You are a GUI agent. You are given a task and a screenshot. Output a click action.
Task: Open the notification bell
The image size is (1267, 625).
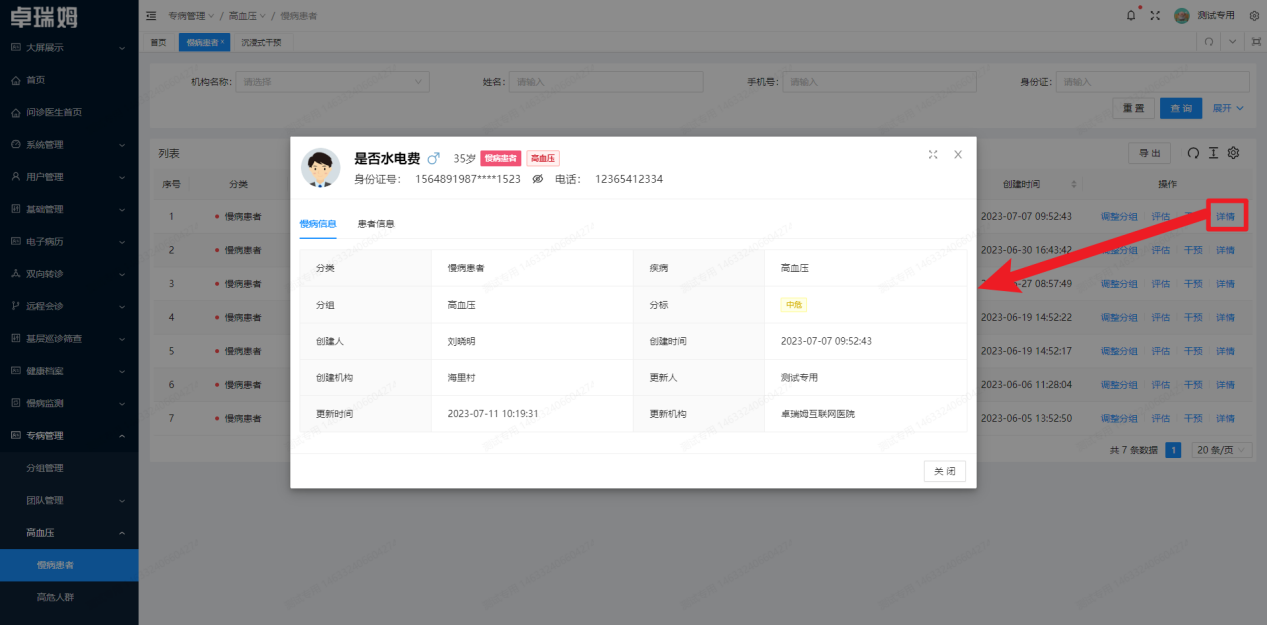click(x=1131, y=15)
